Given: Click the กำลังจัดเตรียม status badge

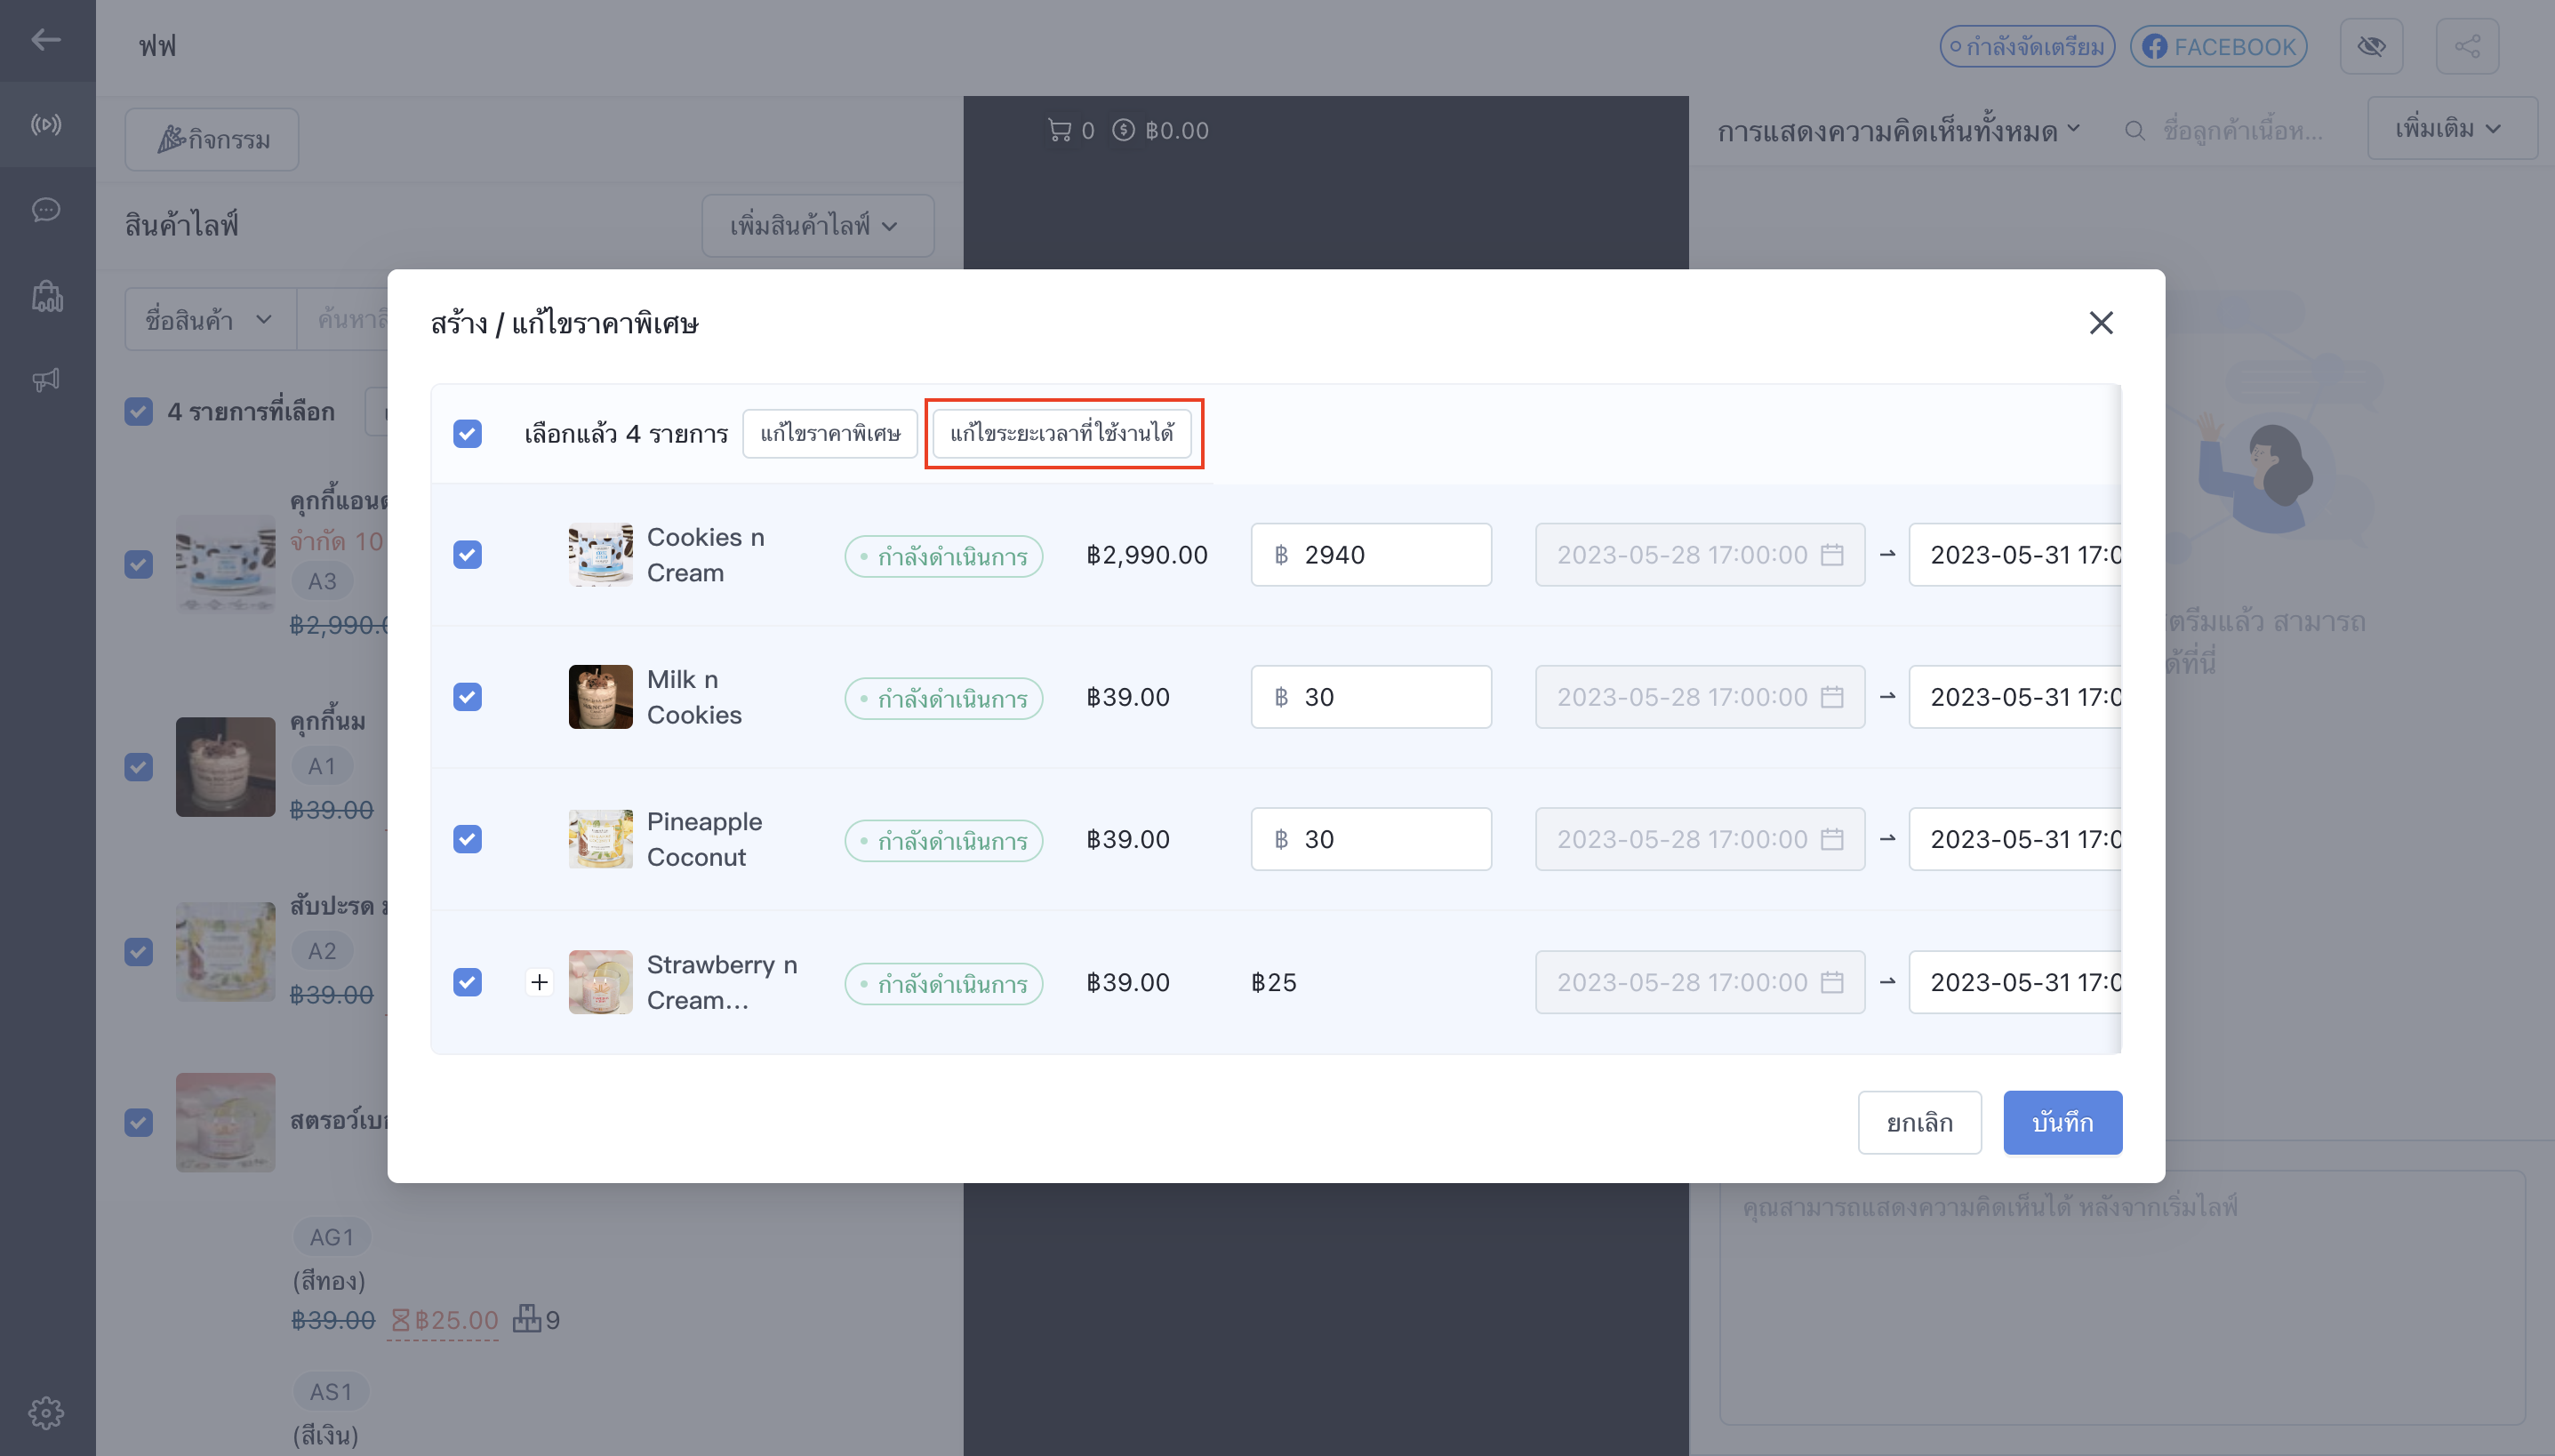Looking at the screenshot, I should 2027,46.
